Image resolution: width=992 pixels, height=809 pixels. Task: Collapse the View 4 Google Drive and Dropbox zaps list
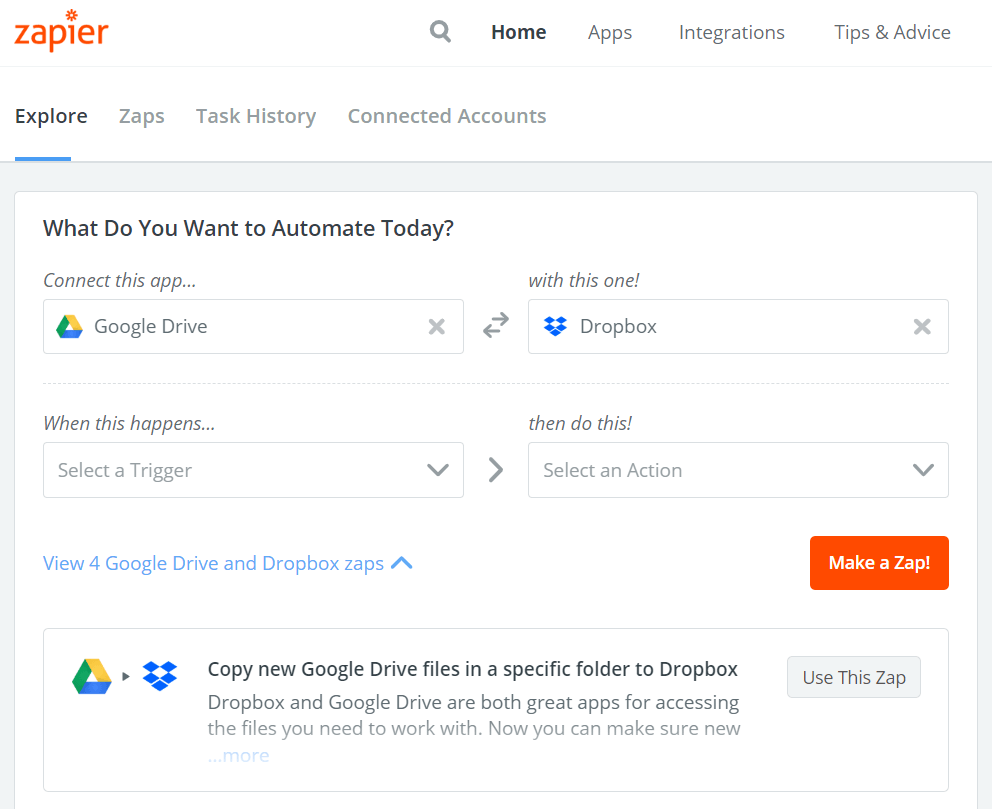tap(228, 563)
